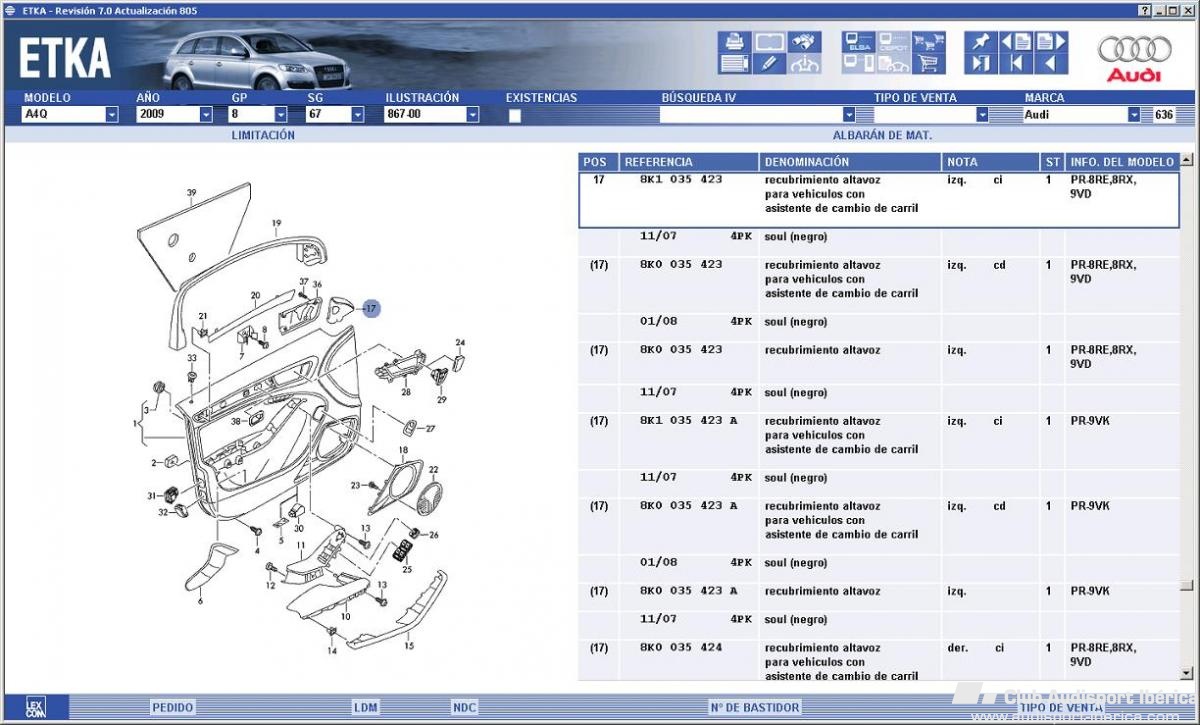Jump to first record with bar-arrow icon
The width and height of the screenshot is (1200, 725).
point(1016,63)
